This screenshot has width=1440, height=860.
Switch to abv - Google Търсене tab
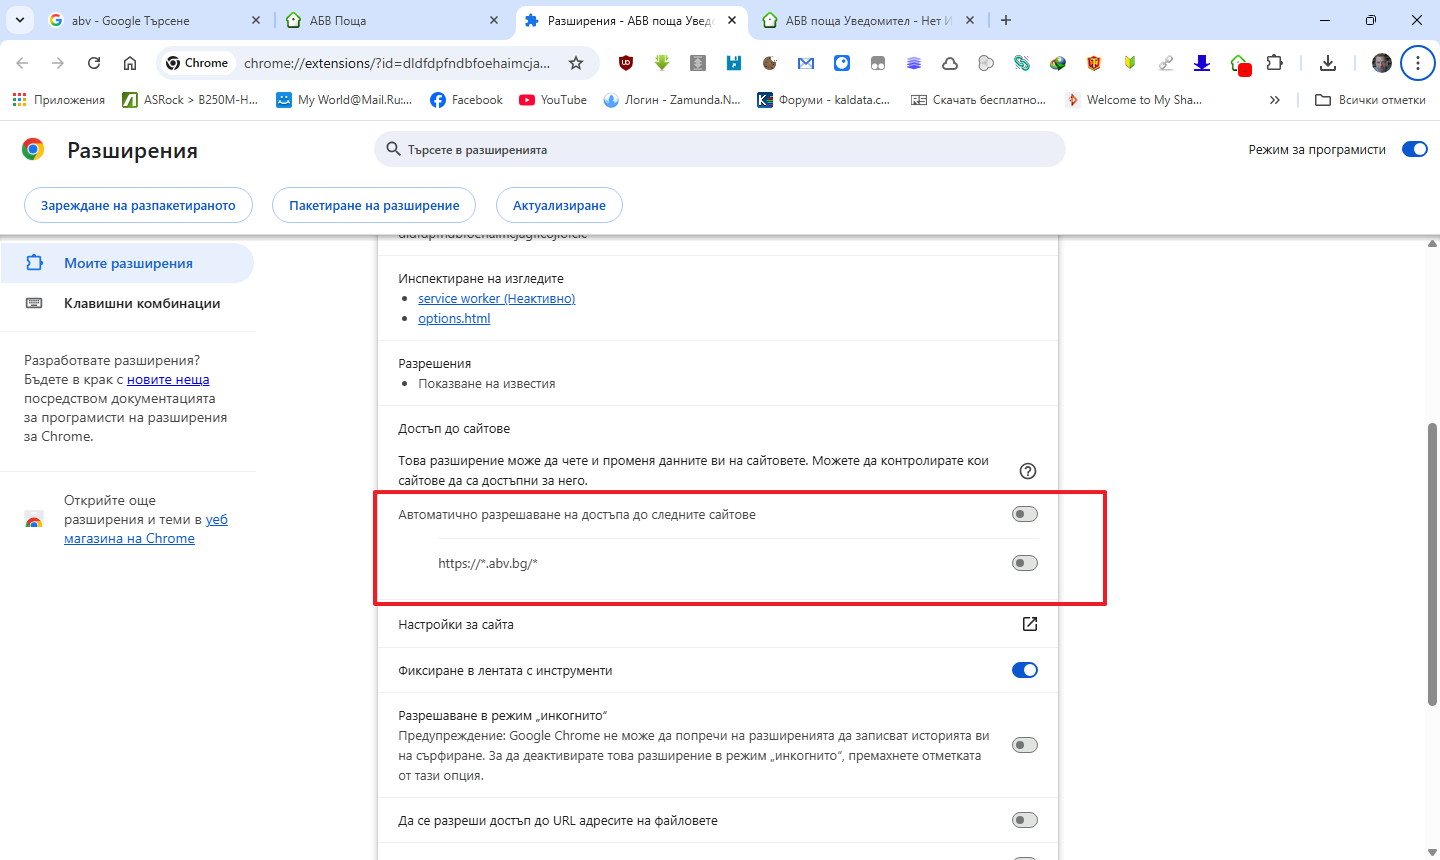click(x=155, y=20)
